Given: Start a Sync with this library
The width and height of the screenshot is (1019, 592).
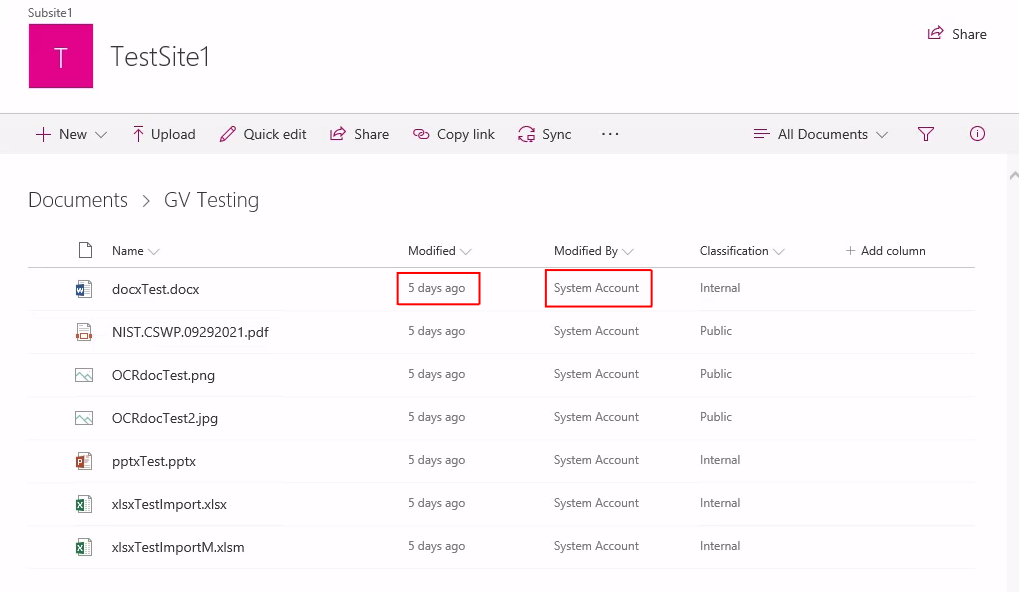Looking at the screenshot, I should point(544,133).
